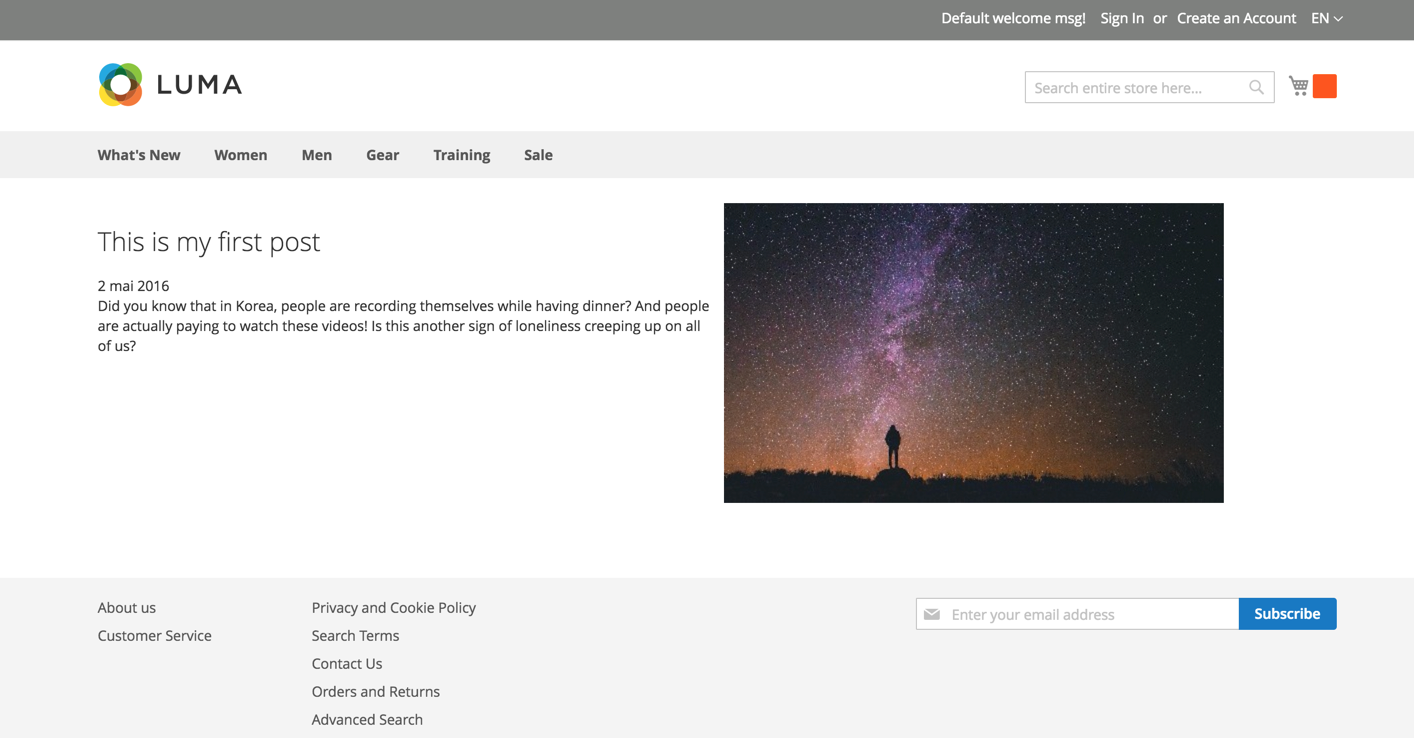The width and height of the screenshot is (1414, 738).
Task: Open Privacy and Cookie Policy link
Action: 394,608
